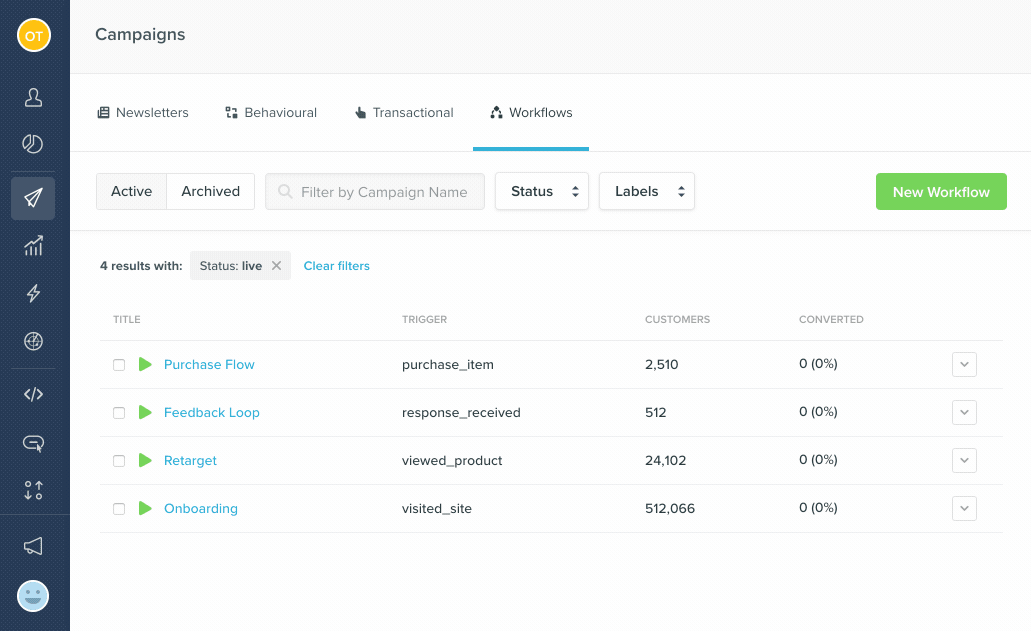This screenshot has height=631, width=1031.
Task: Click the lightning bolt sidebar icon
Action: coord(33,293)
